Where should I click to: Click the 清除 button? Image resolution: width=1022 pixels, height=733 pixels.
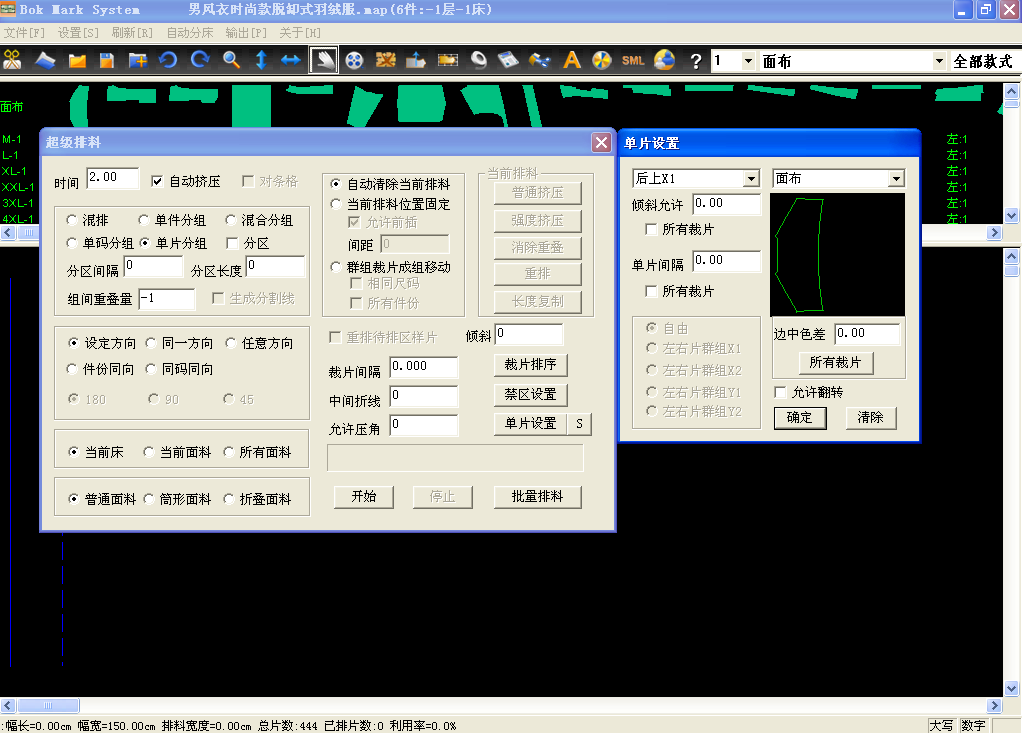coord(871,418)
